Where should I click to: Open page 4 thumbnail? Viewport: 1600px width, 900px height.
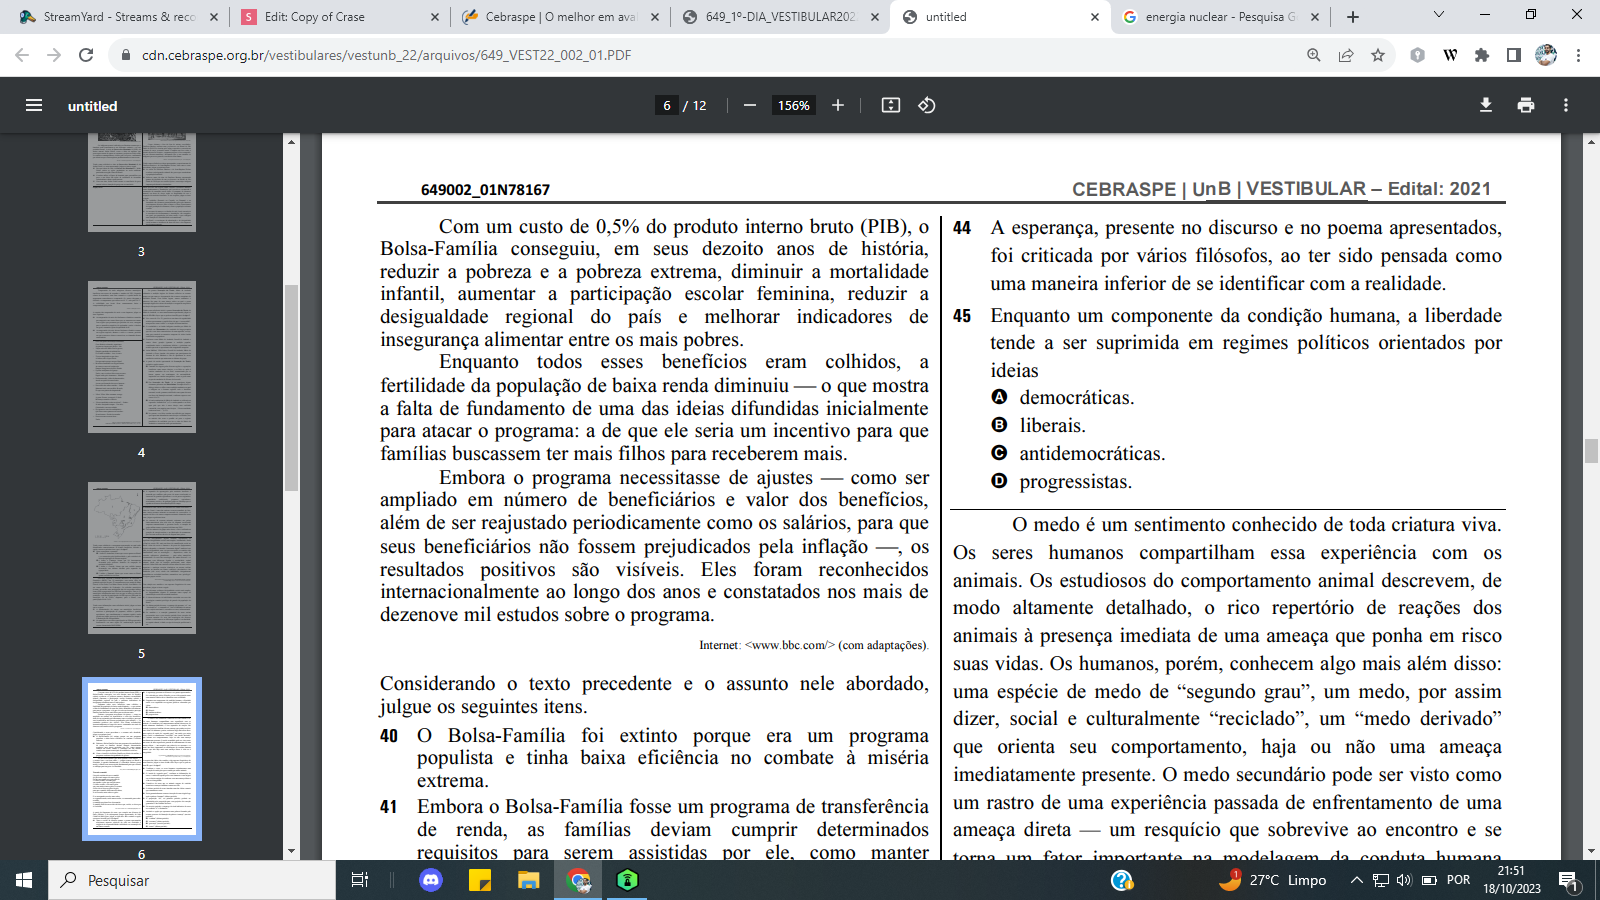click(142, 357)
